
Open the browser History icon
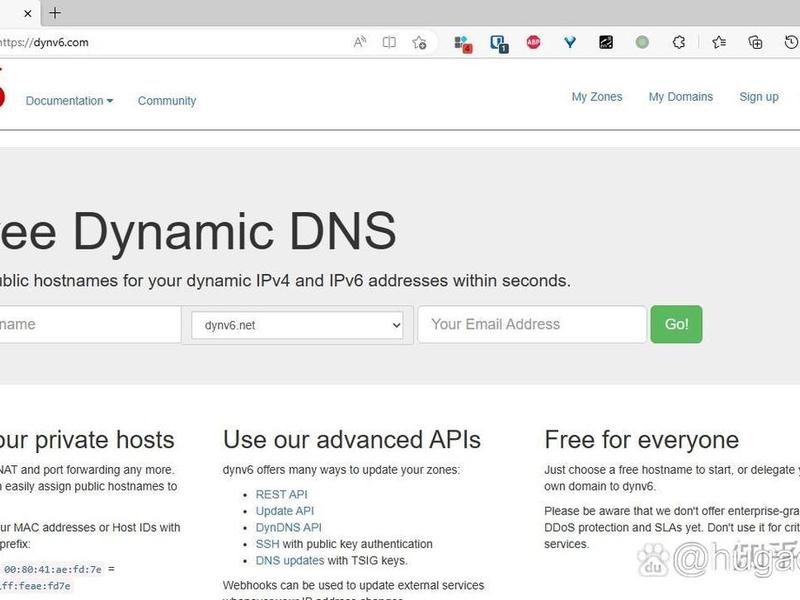pyautogui.click(x=791, y=42)
